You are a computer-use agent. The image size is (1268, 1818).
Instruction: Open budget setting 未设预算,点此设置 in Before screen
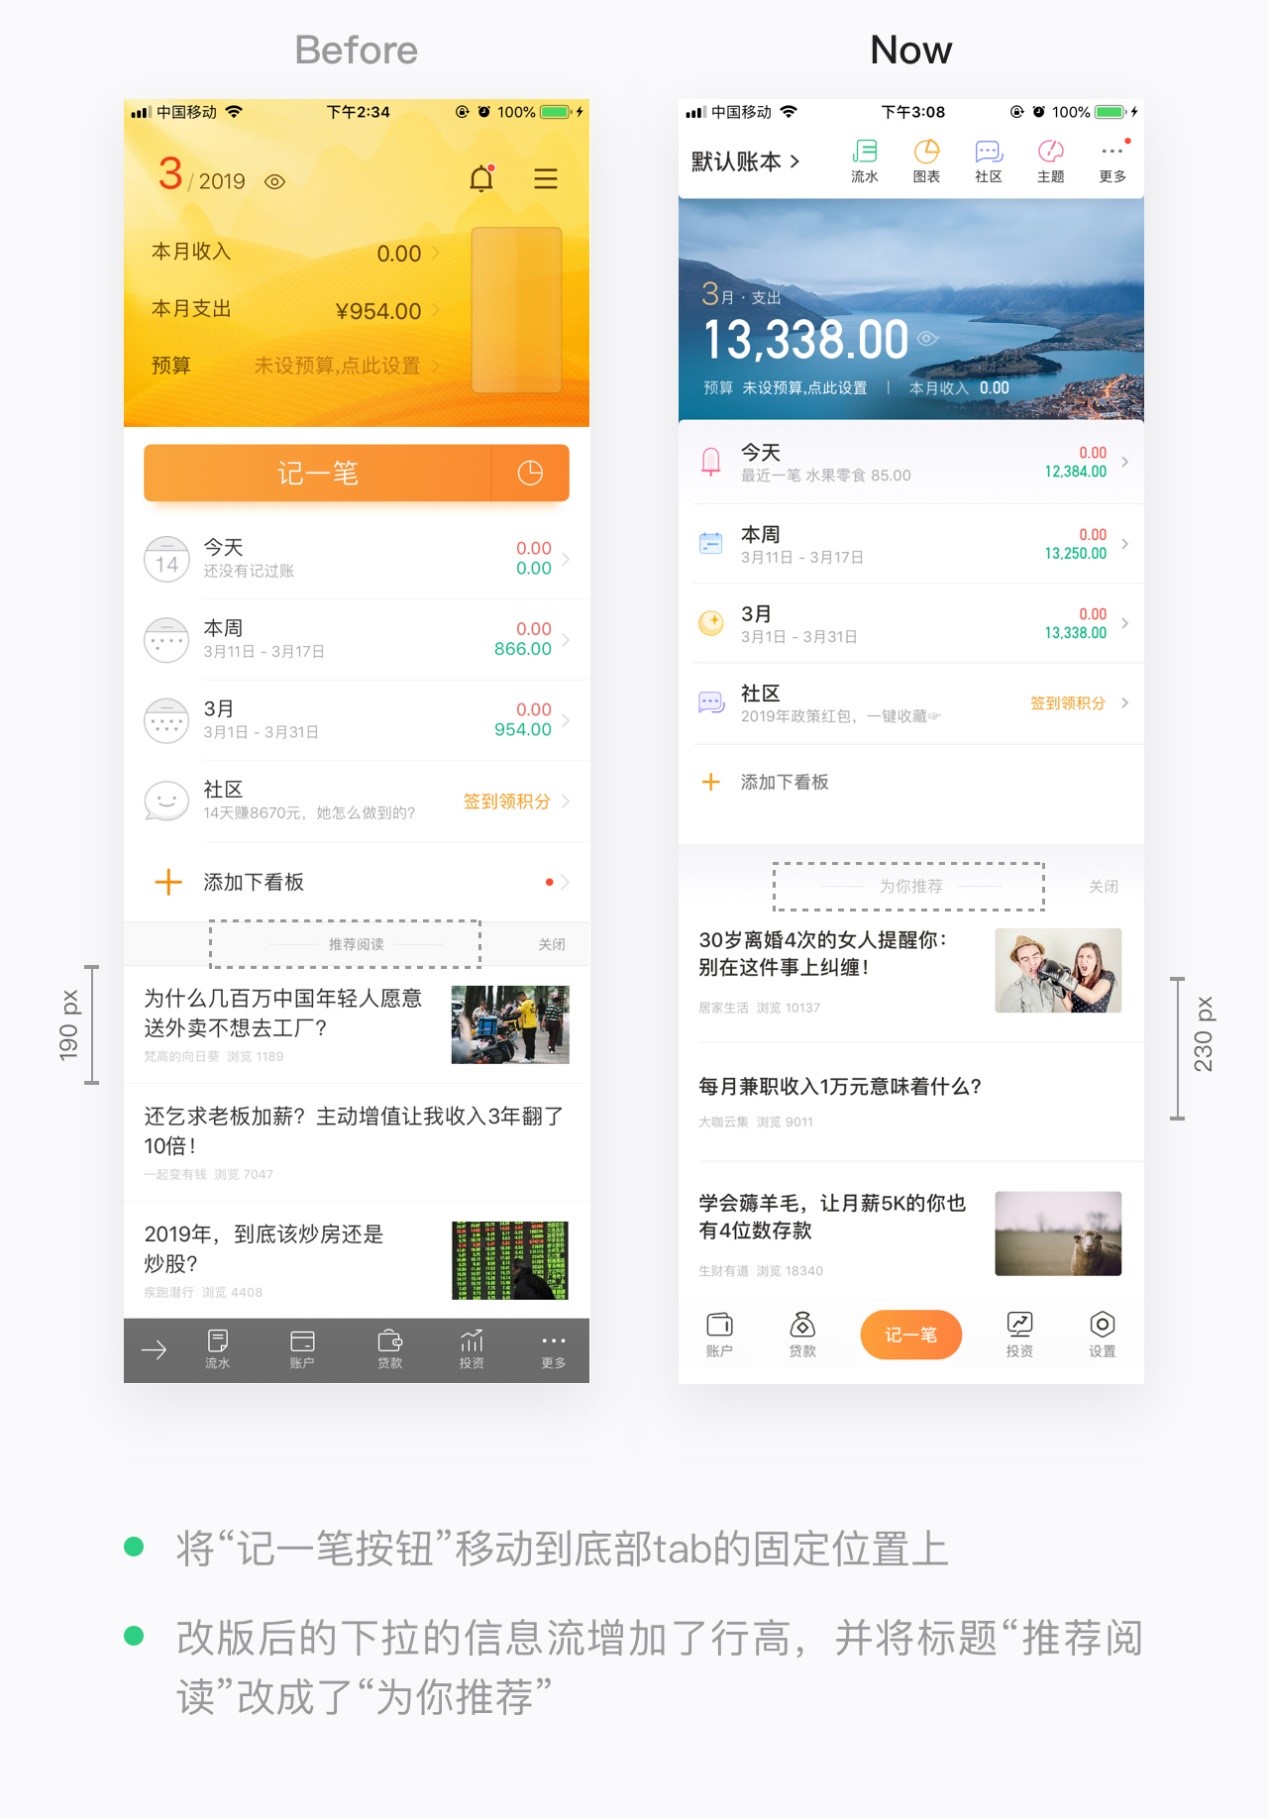(x=337, y=366)
